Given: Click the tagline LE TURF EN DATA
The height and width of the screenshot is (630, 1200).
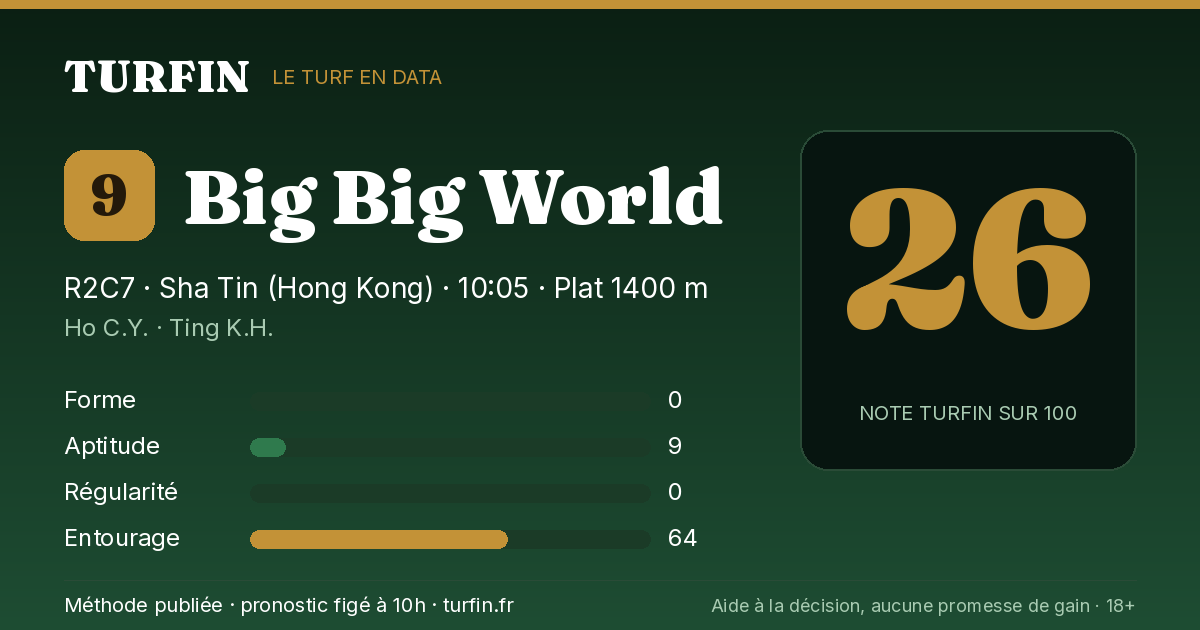Looking at the screenshot, I should 357,77.
